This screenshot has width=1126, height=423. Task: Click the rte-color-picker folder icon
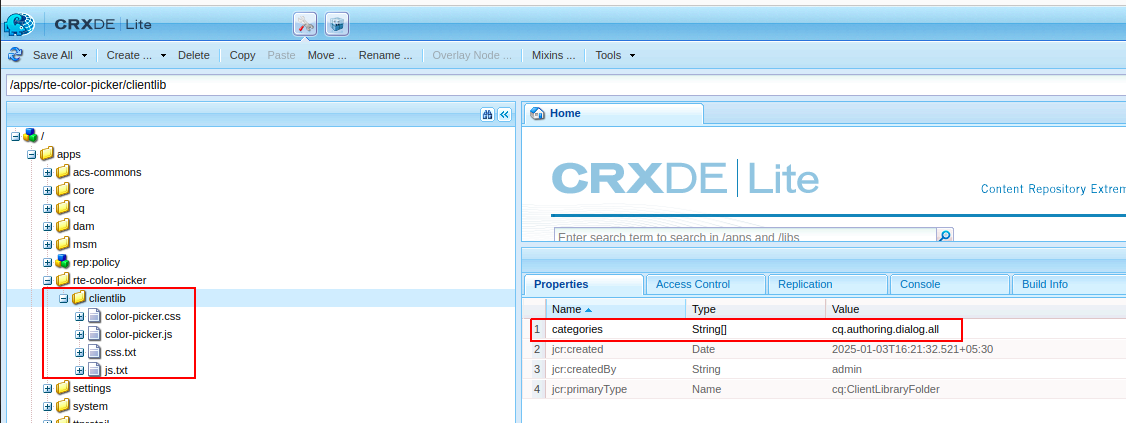pyautogui.click(x=63, y=279)
